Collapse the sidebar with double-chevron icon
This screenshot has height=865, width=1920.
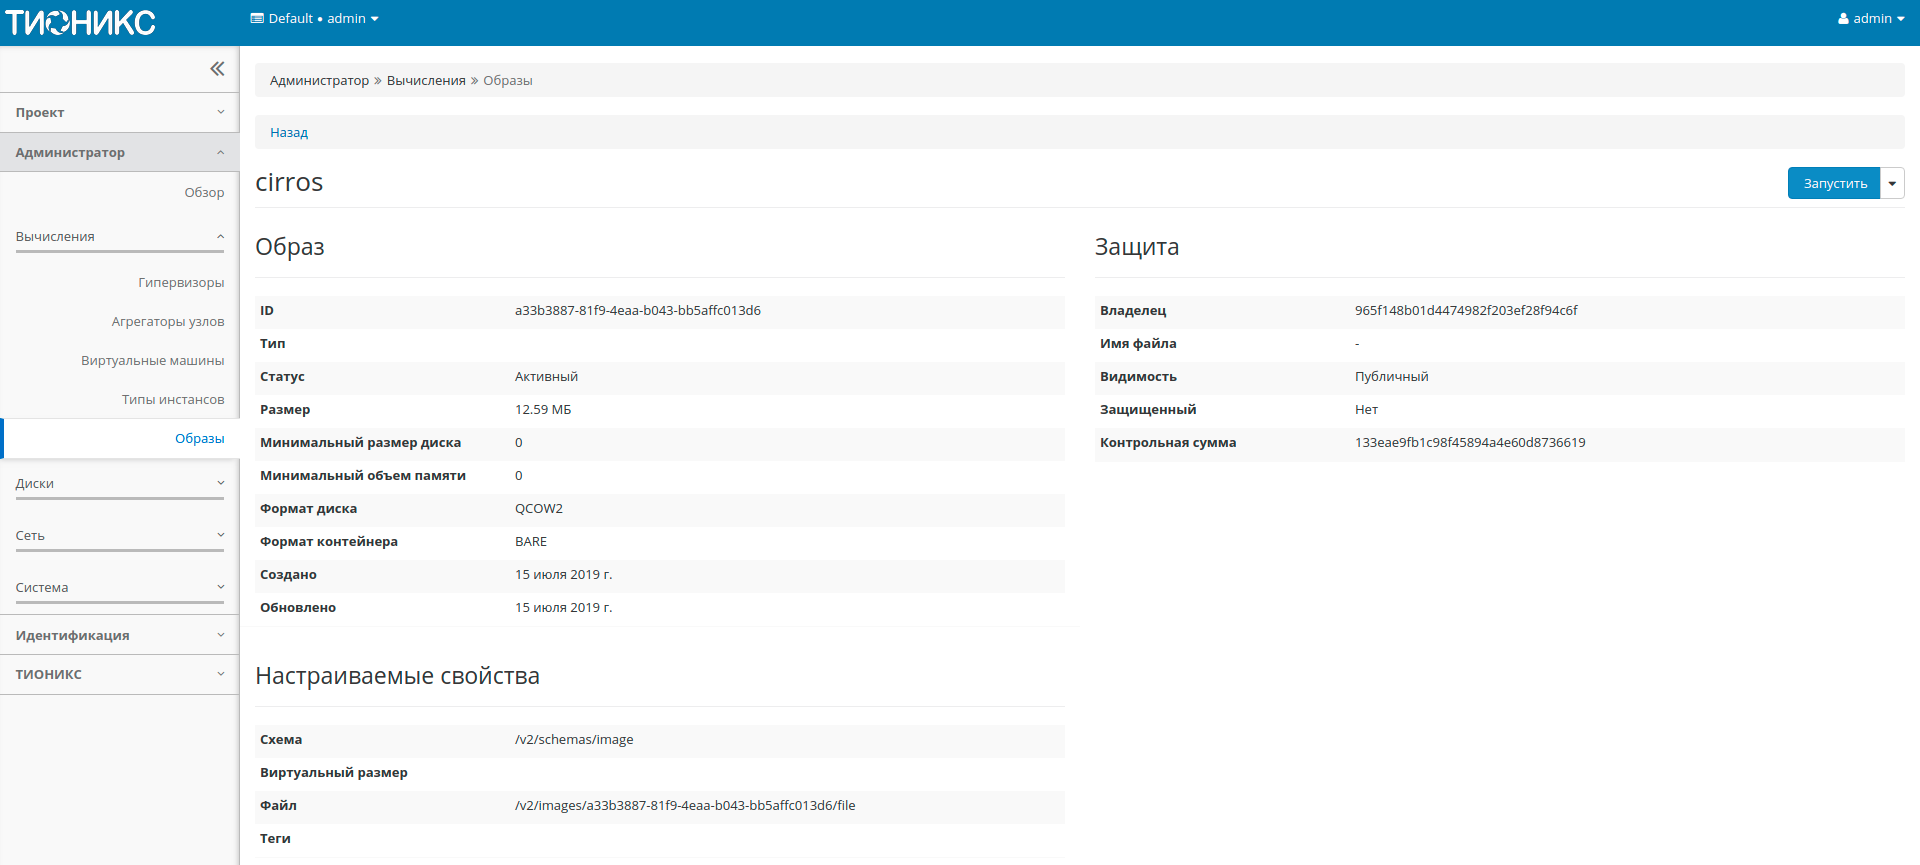(217, 69)
